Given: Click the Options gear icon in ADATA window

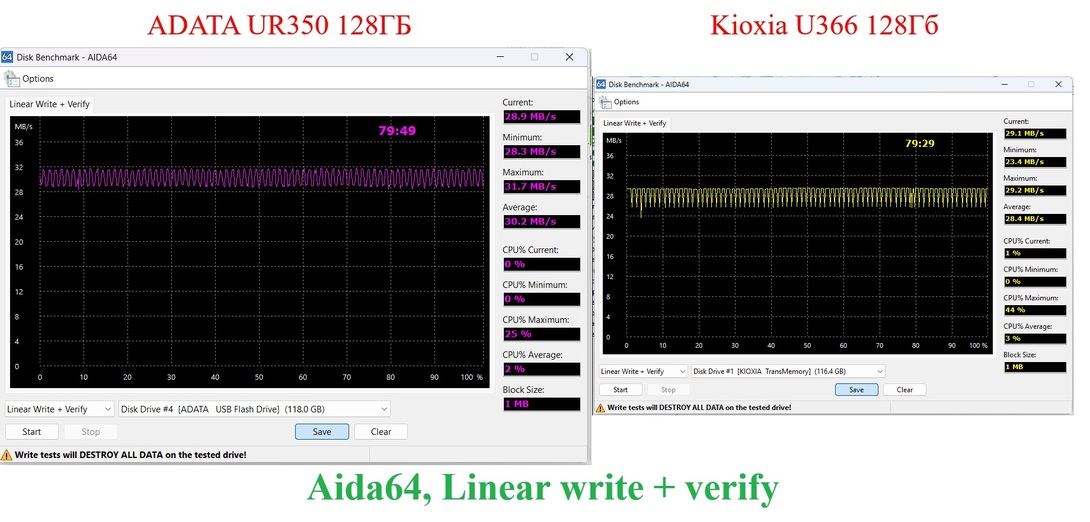Looking at the screenshot, I should pos(11,79).
